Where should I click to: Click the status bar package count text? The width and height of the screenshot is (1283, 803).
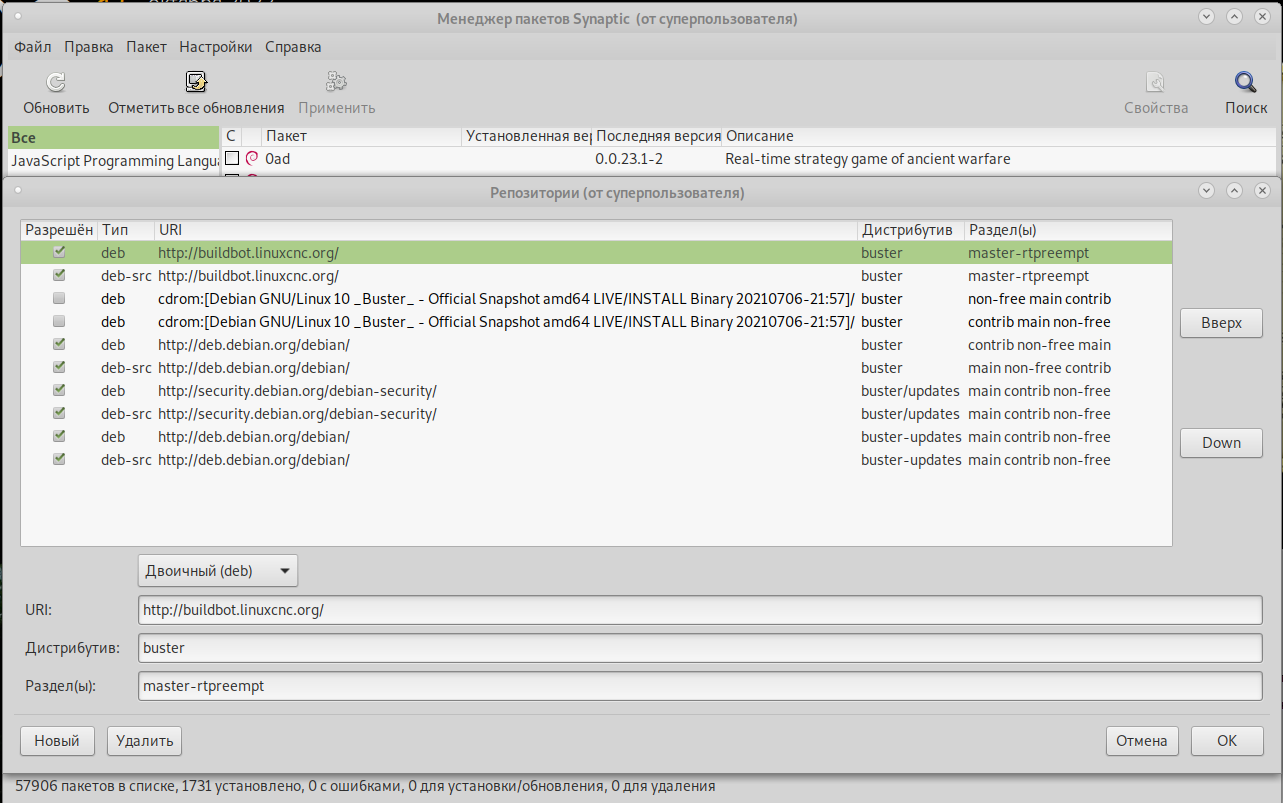click(x=365, y=786)
